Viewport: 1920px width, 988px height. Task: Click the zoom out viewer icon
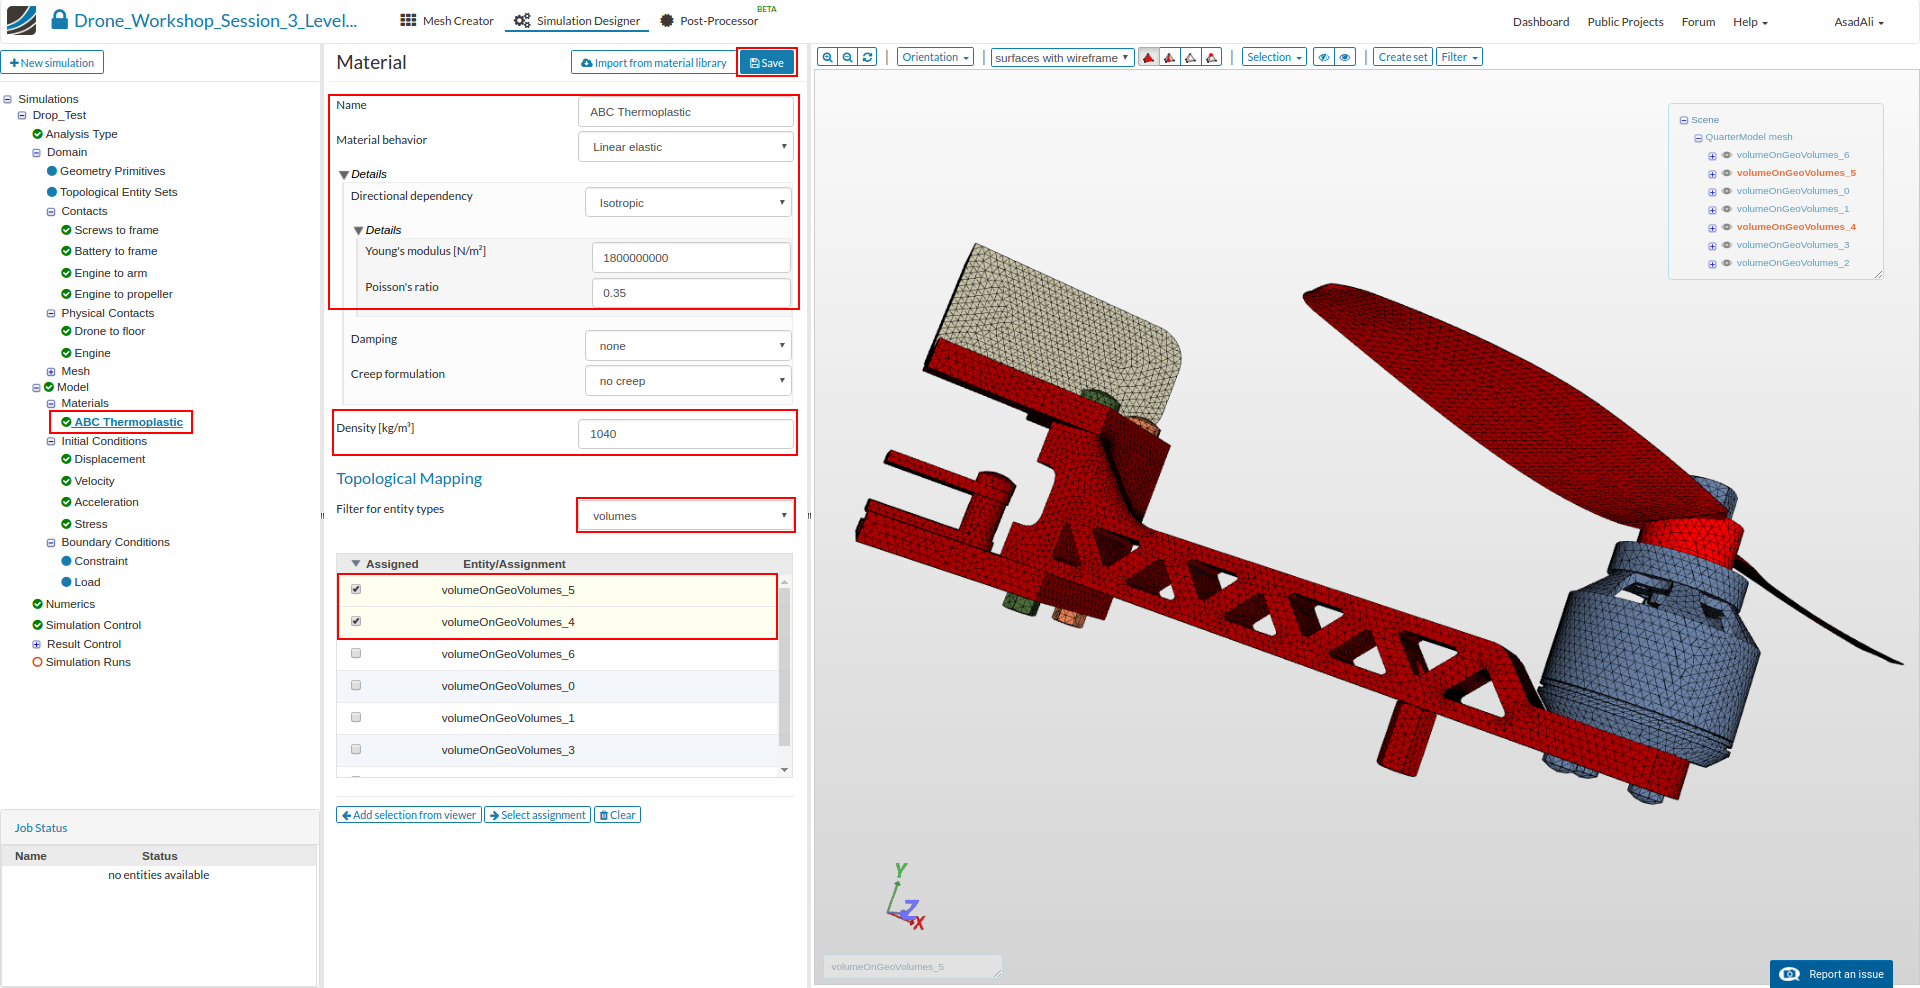tap(847, 57)
